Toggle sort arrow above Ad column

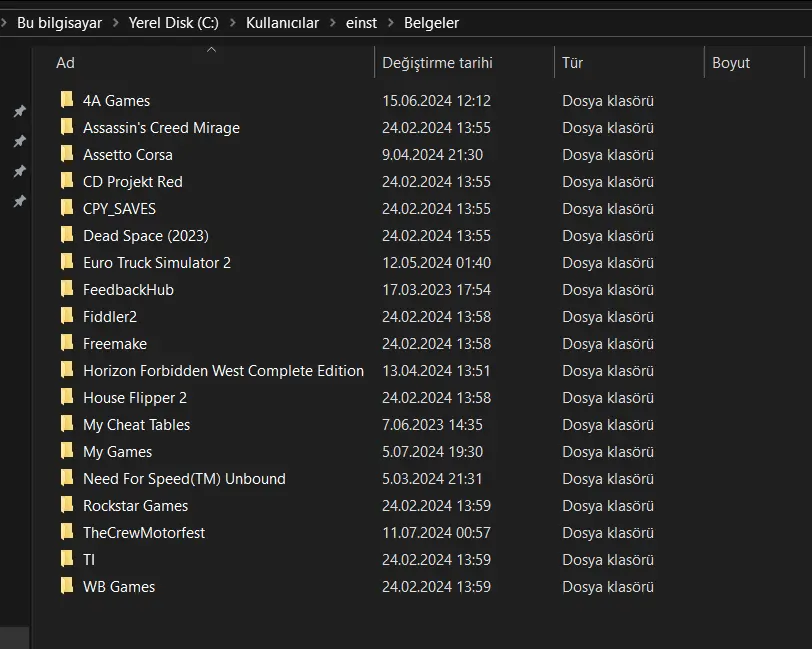click(211, 50)
